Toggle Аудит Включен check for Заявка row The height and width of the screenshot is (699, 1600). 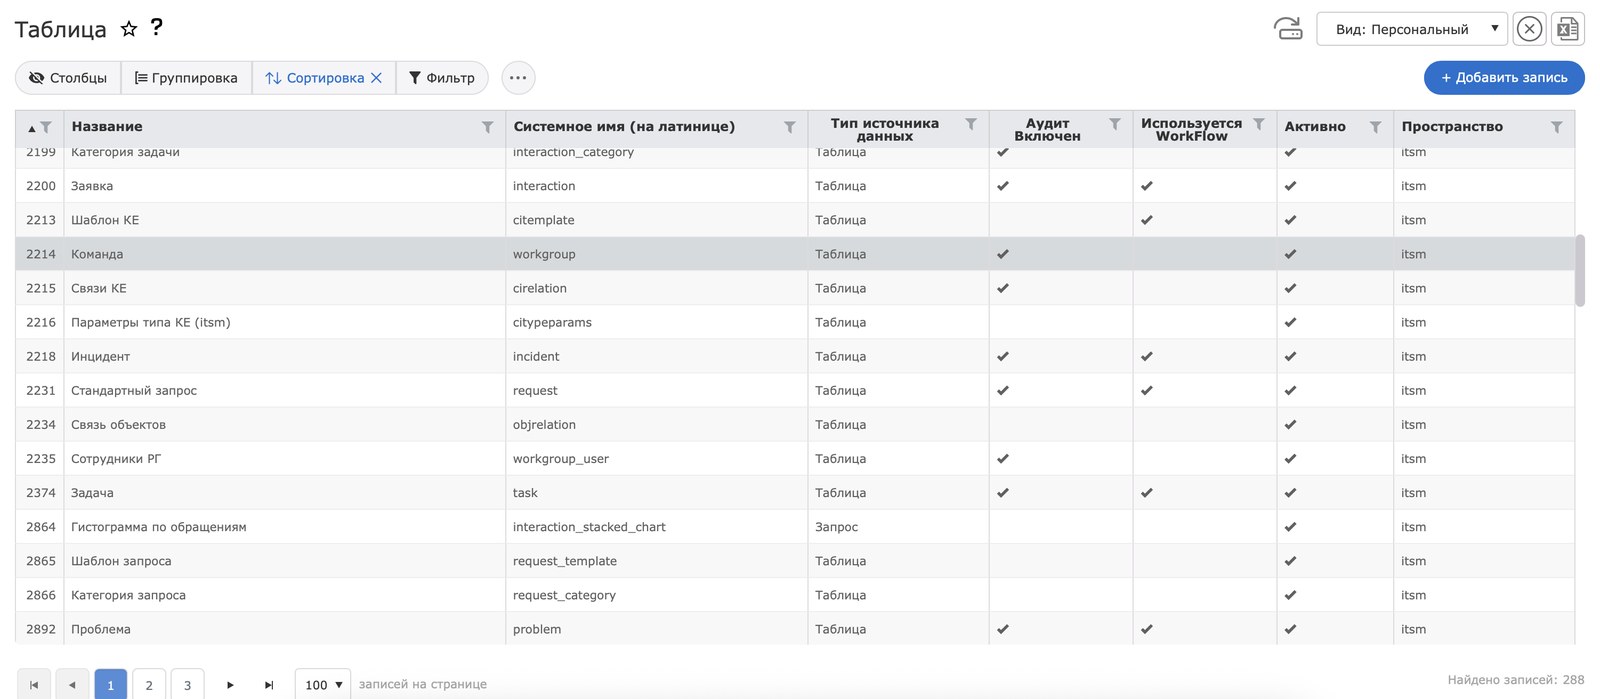pos(1003,186)
